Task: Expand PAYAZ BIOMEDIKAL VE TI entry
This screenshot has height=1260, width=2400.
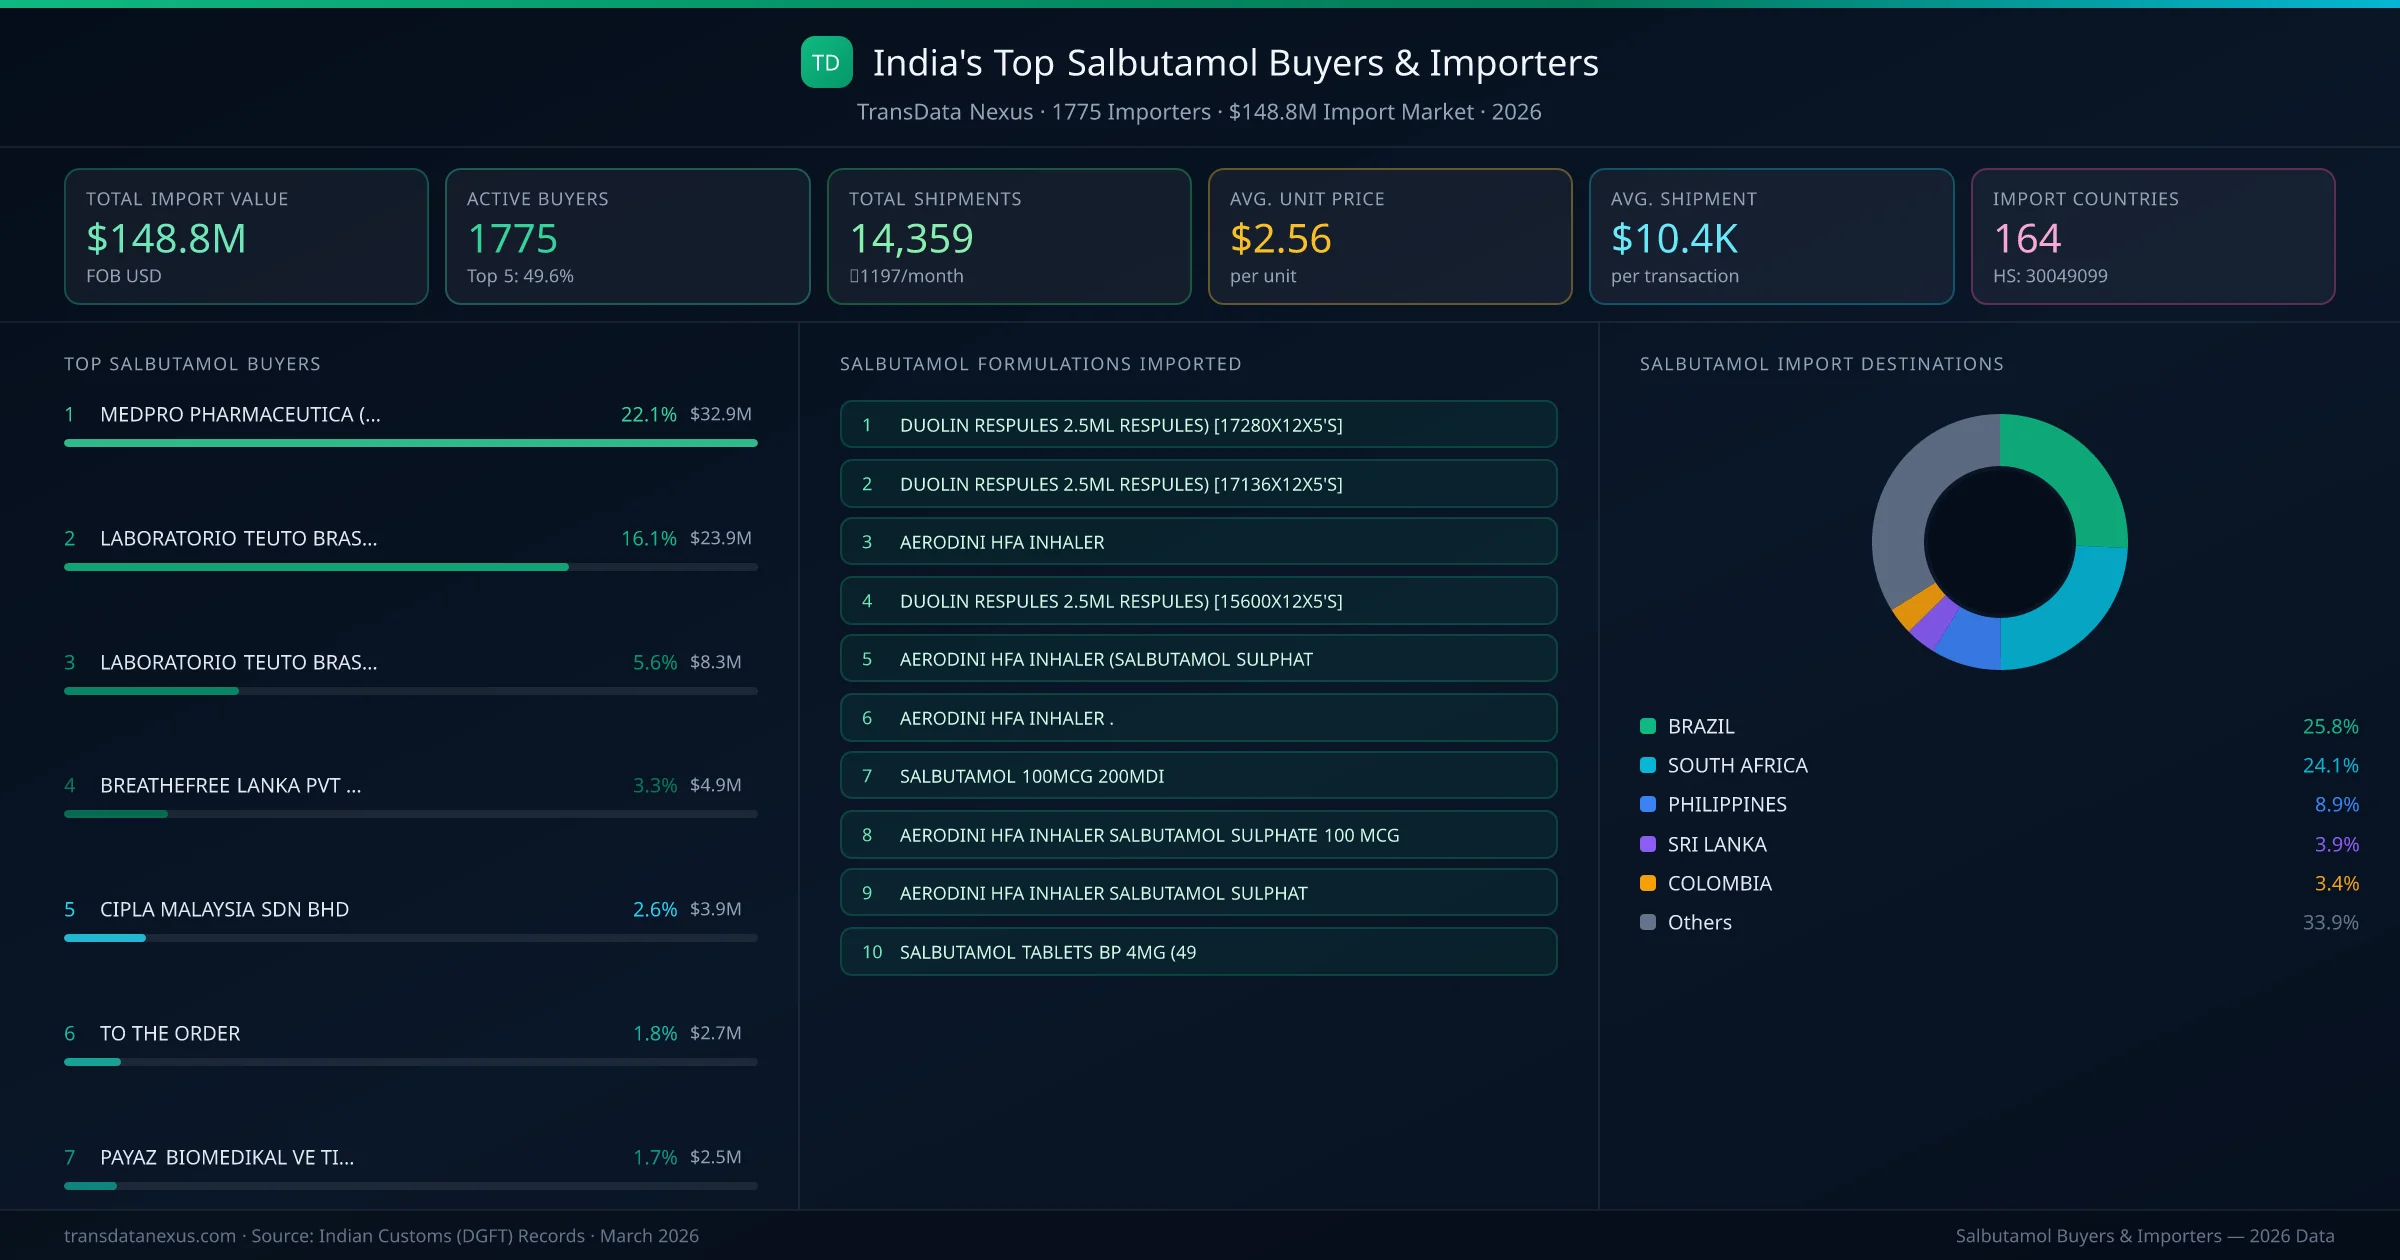Action: click(227, 1157)
